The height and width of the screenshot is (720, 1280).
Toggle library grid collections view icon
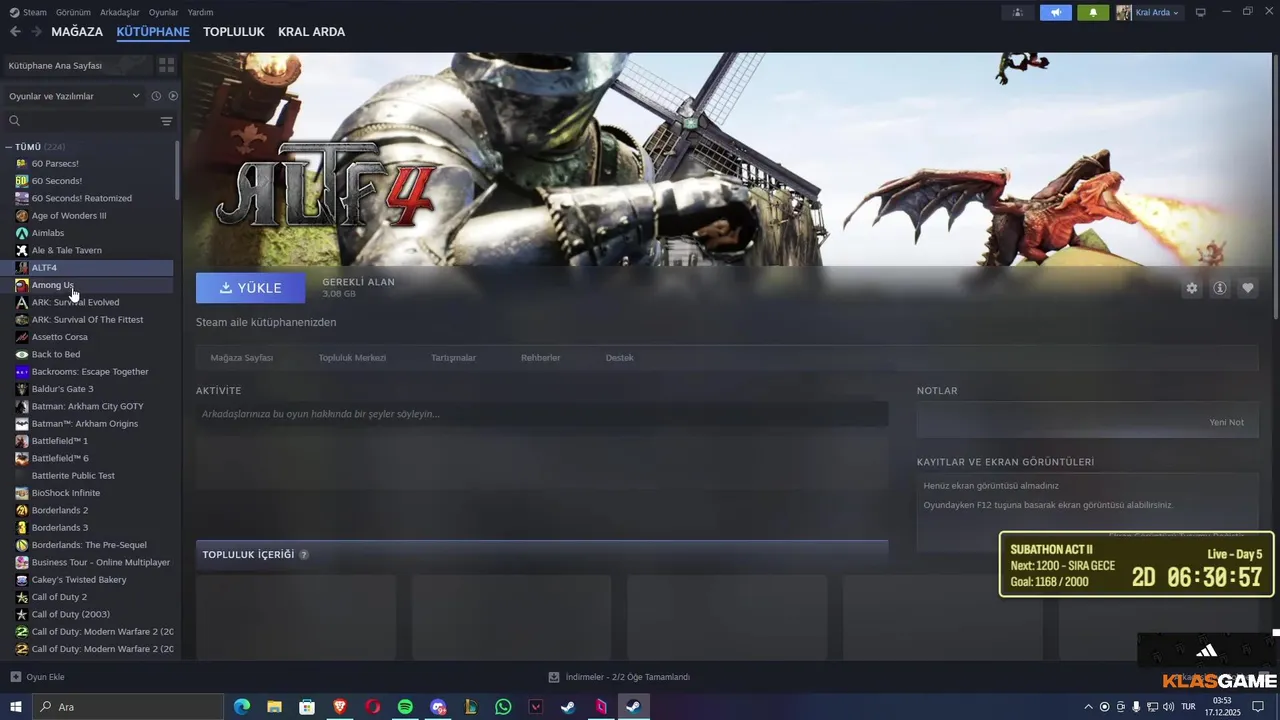[x=166, y=65]
